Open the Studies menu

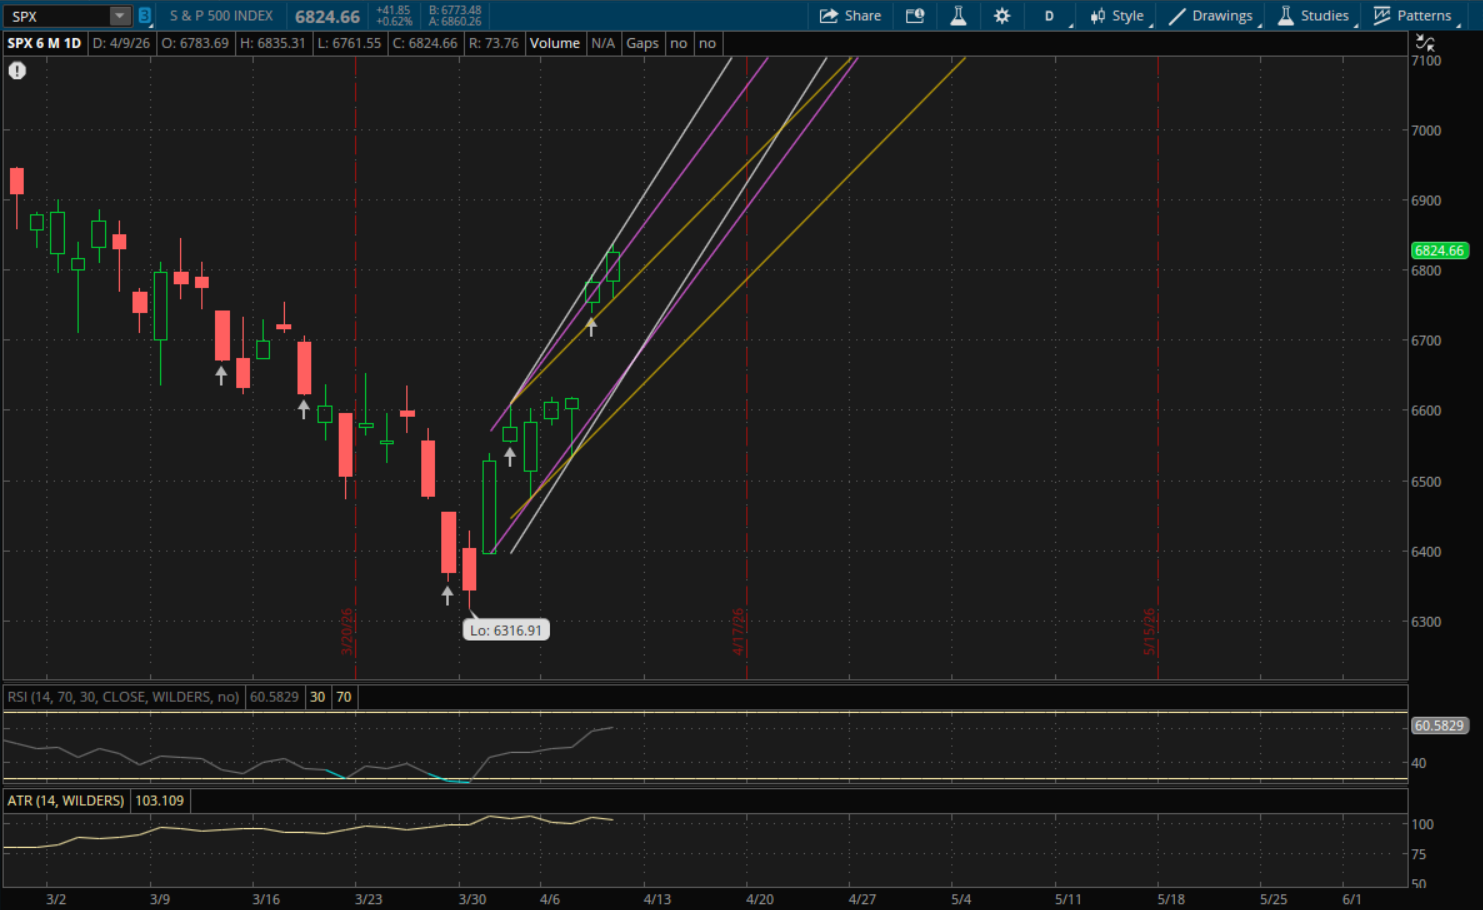(x=1314, y=16)
